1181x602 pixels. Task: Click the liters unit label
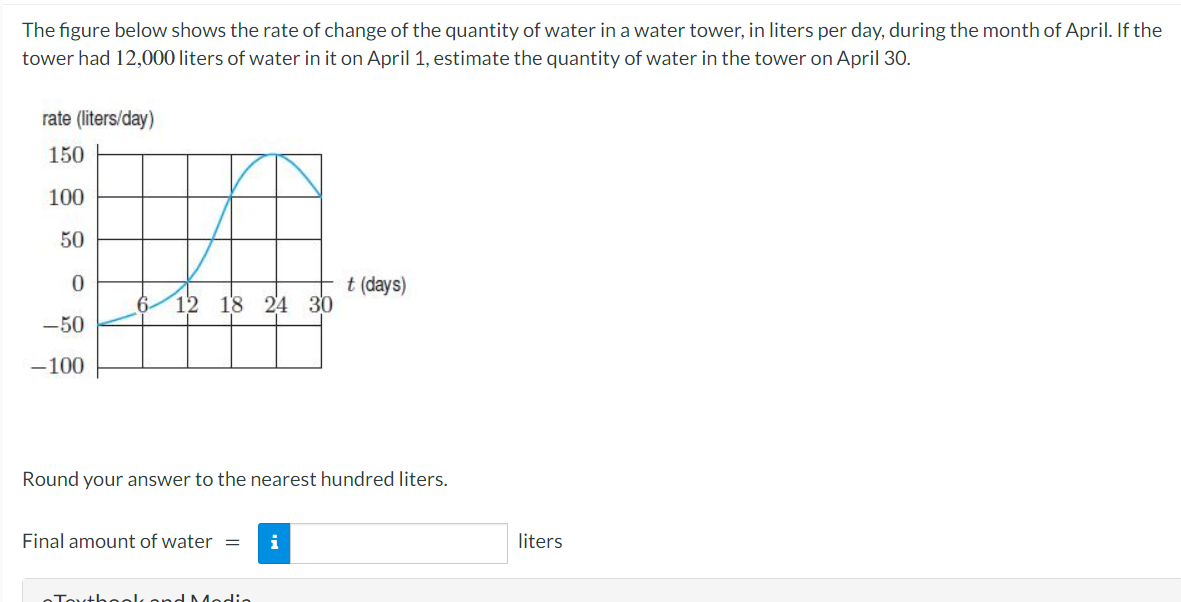coord(540,541)
